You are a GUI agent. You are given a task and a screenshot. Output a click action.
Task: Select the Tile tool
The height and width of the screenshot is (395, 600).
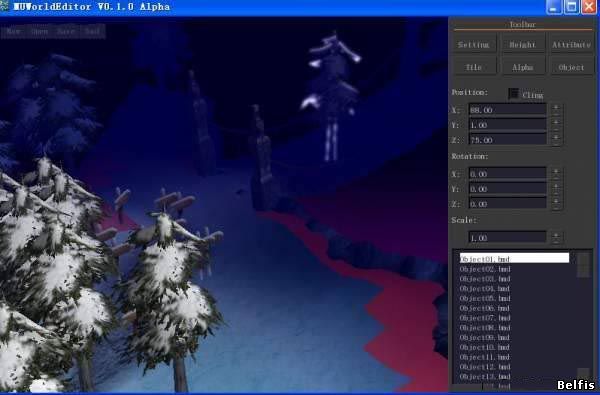474,67
